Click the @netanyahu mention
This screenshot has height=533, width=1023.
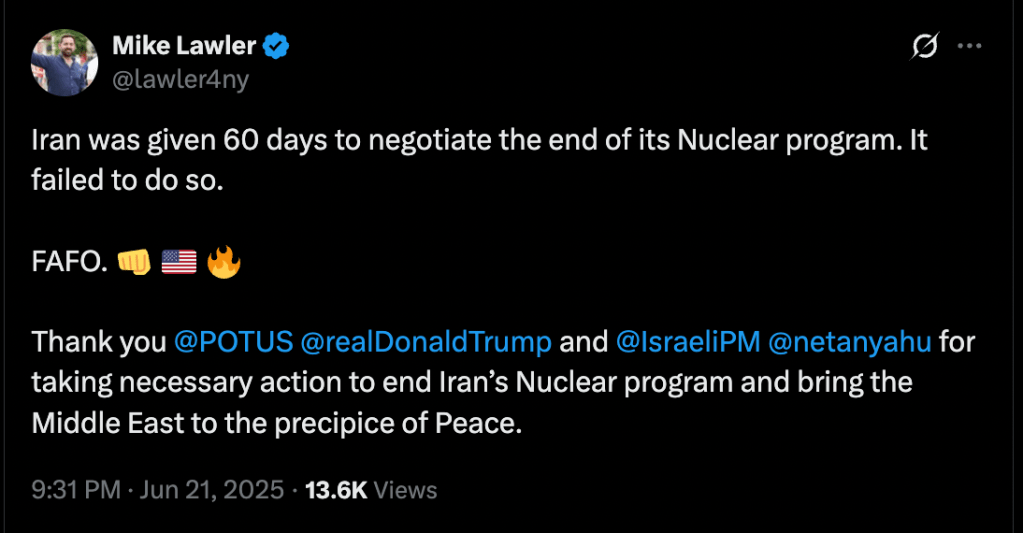(849, 342)
